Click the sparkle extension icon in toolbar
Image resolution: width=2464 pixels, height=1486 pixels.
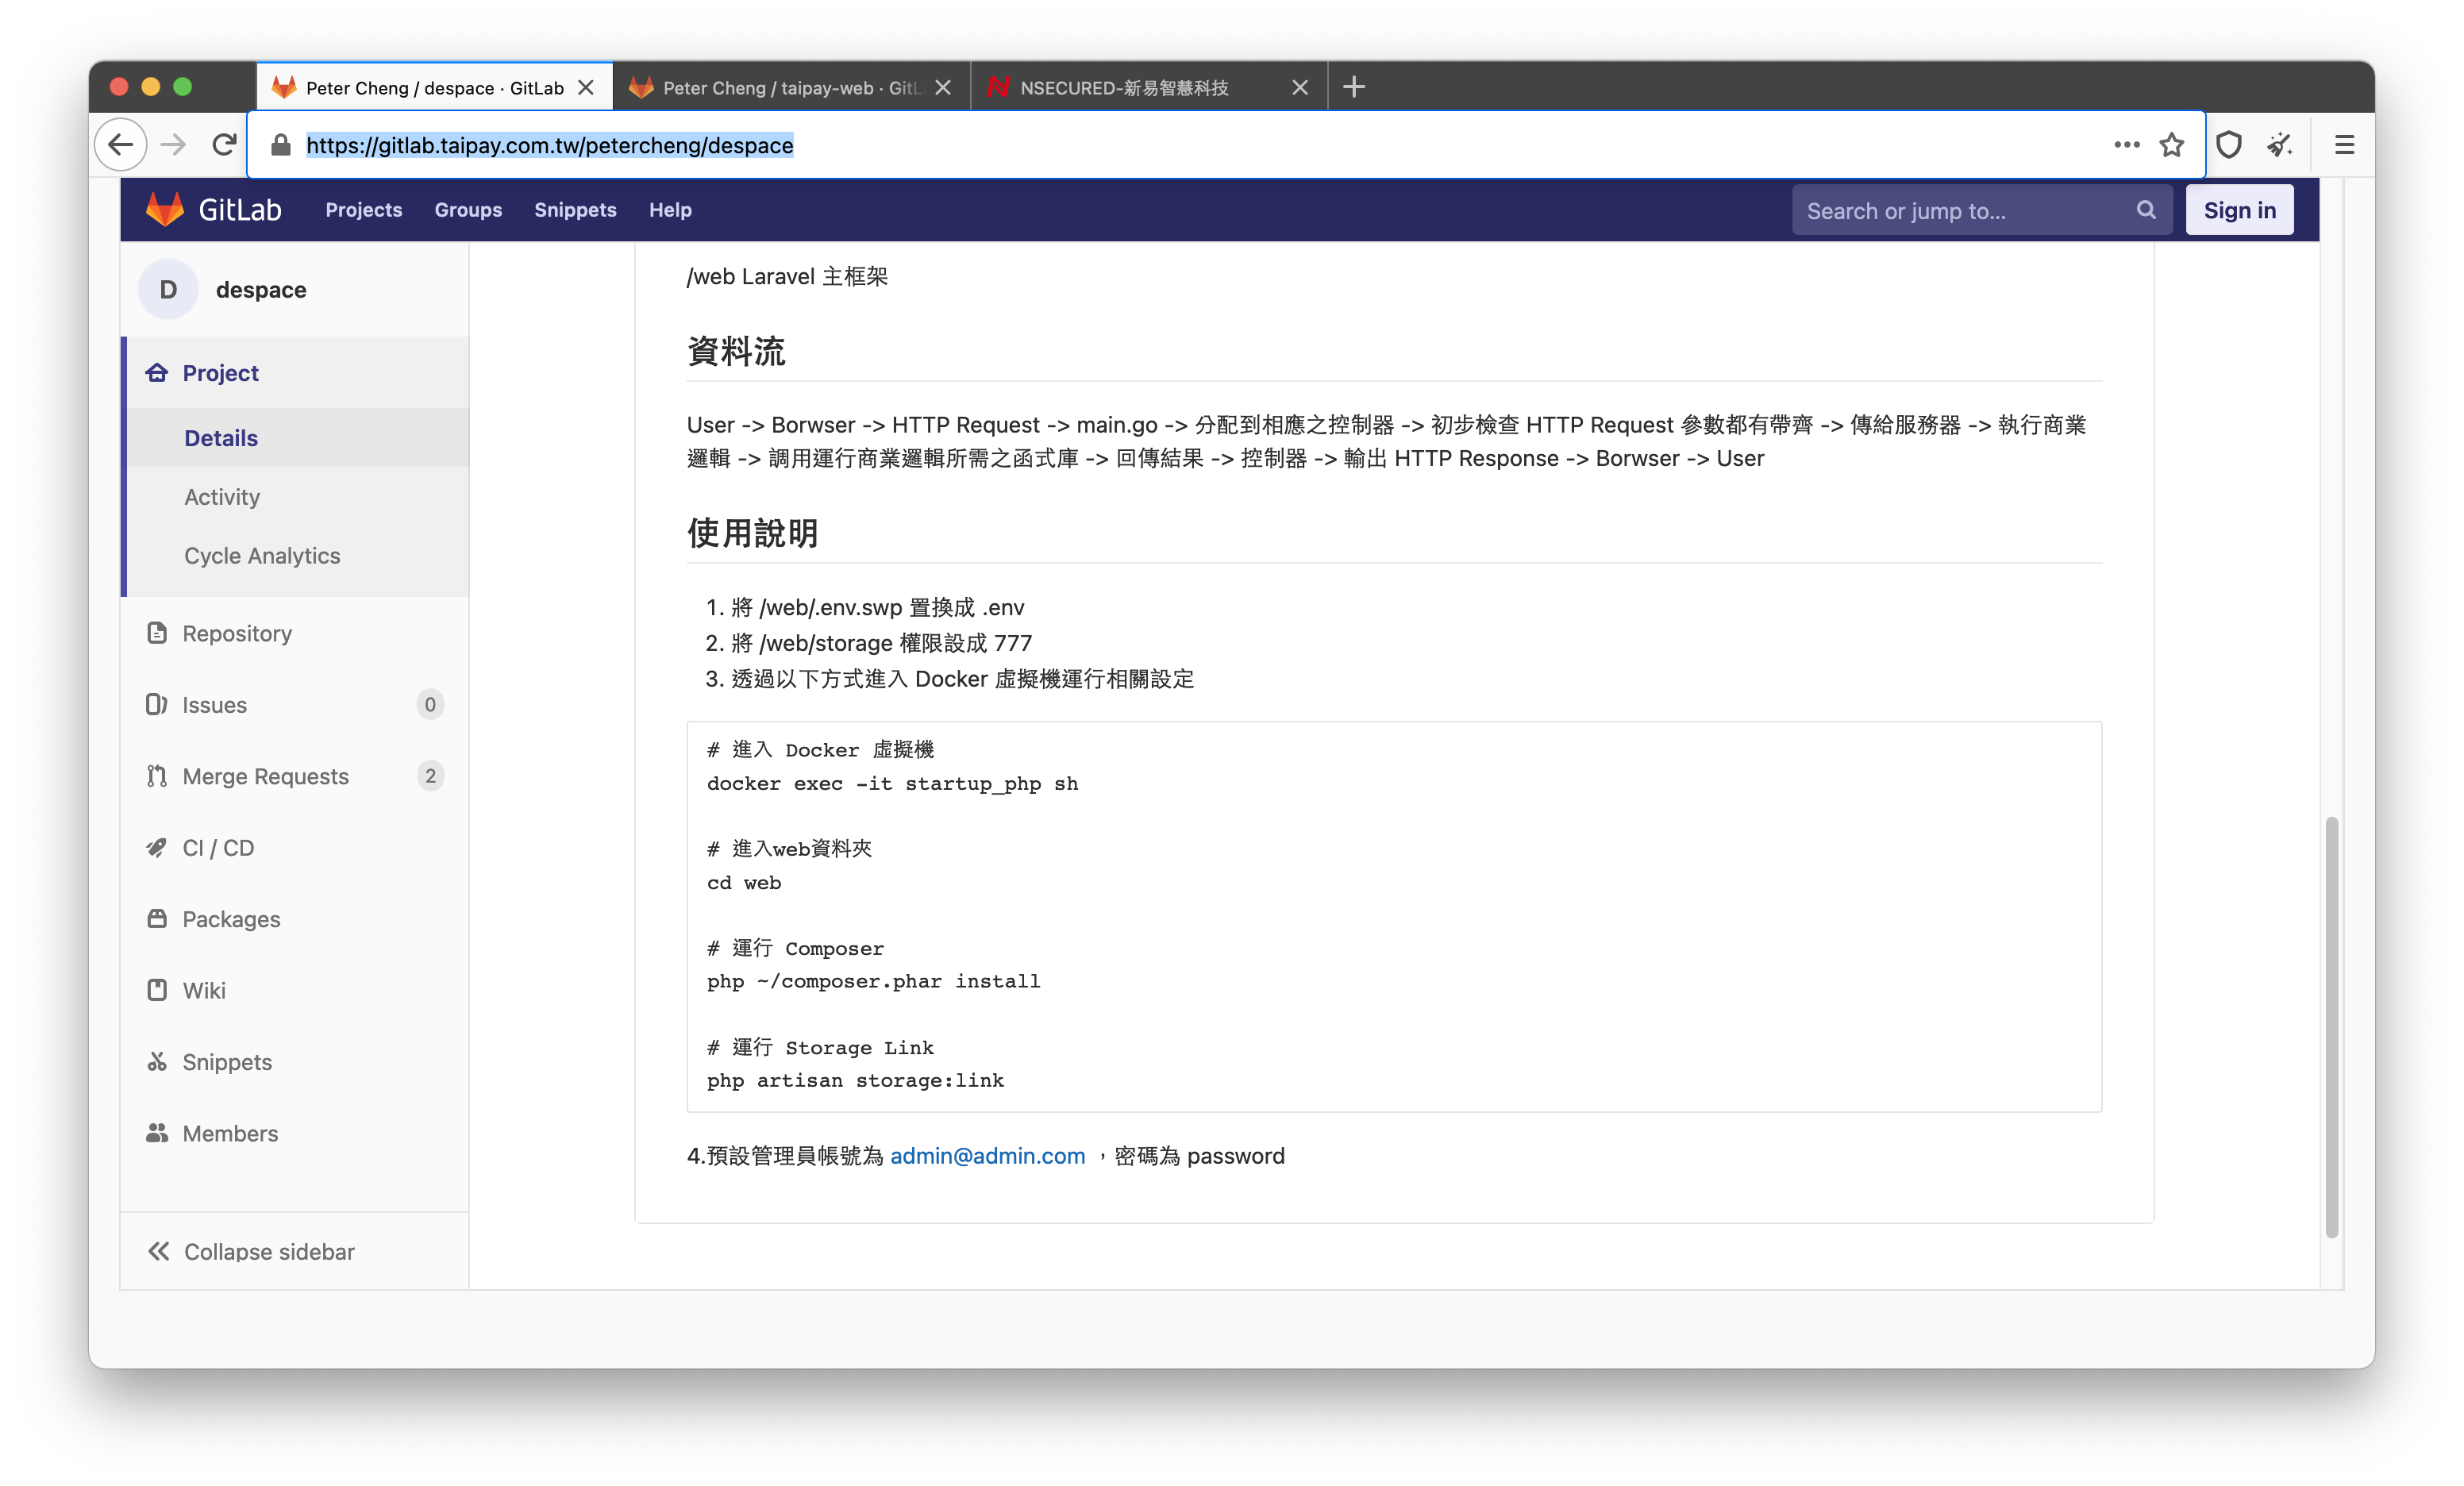tap(2280, 145)
